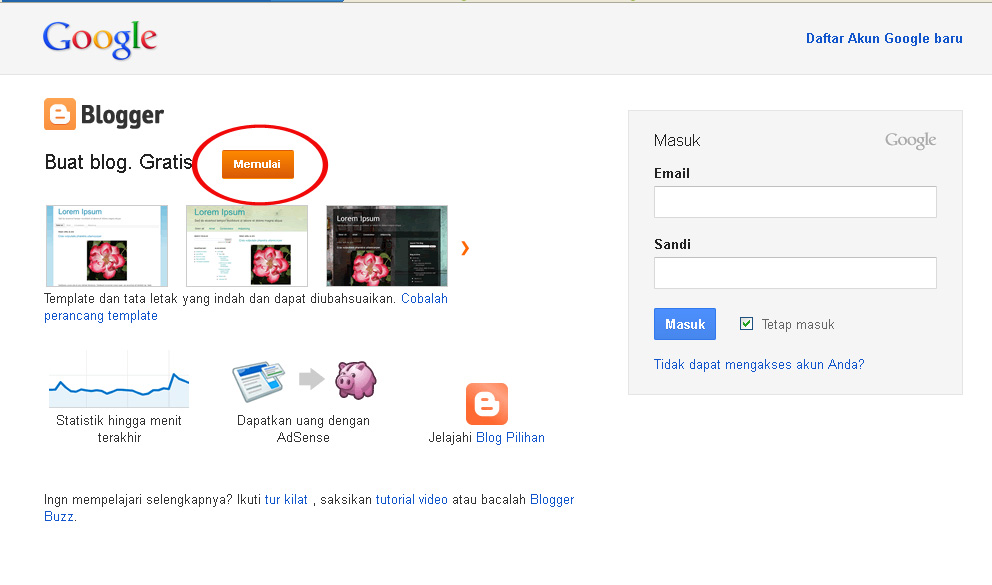Viewport: 992px width, 585px height.
Task: Toggle the Tetap masuk checkbox
Action: point(746,324)
